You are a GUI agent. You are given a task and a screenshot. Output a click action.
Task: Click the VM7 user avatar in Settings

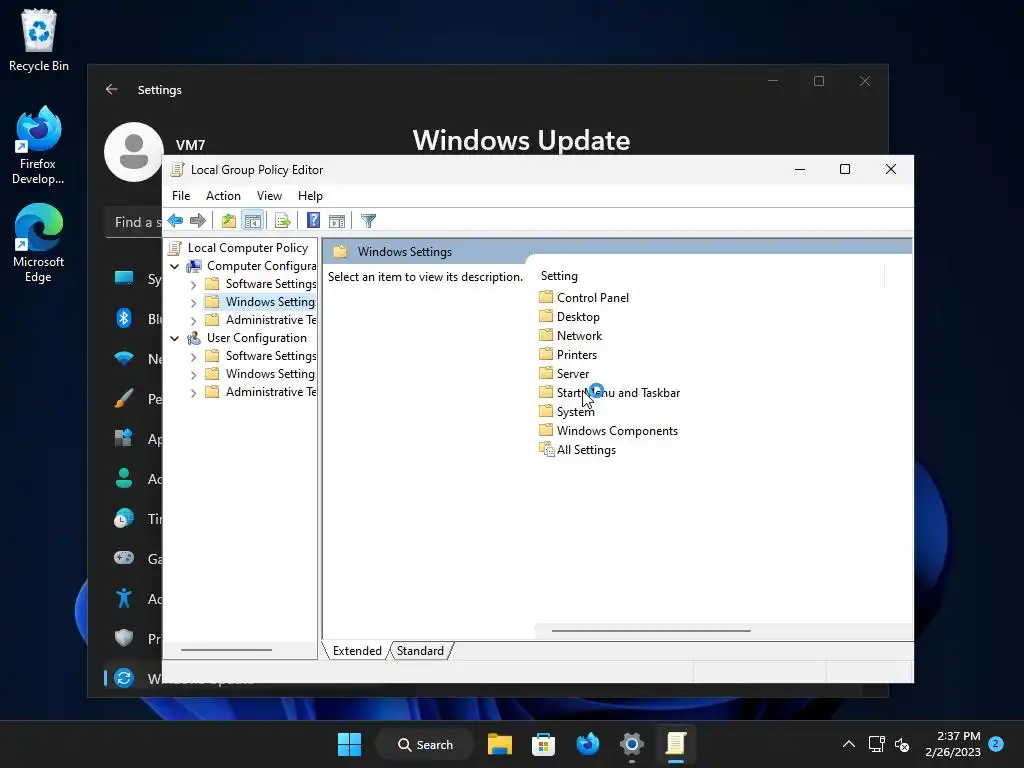pyautogui.click(x=134, y=152)
